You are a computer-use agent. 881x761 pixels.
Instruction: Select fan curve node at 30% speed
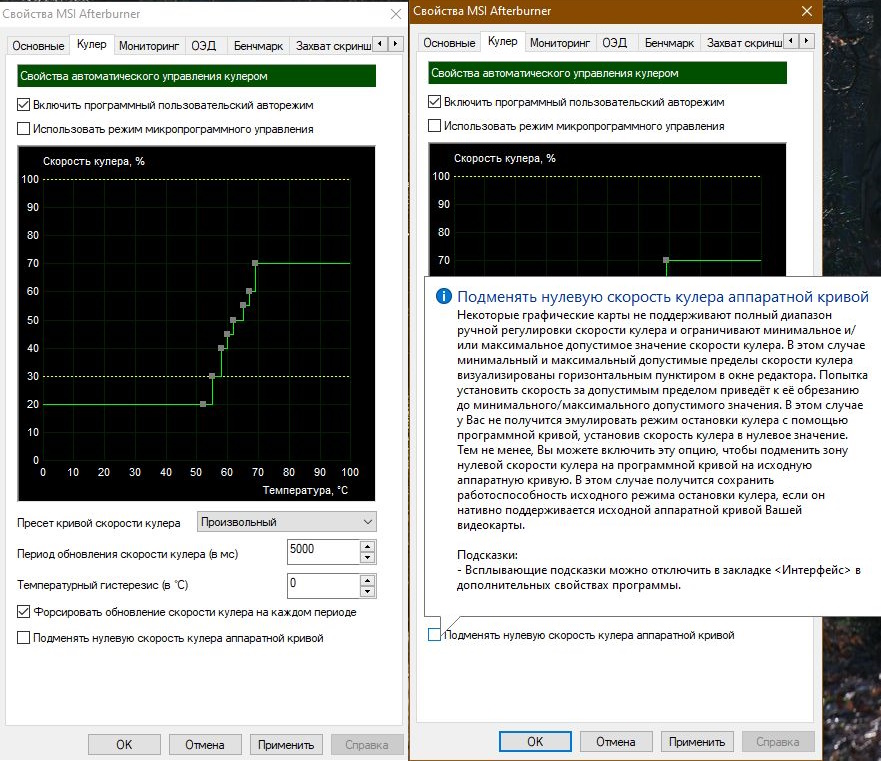[212, 376]
